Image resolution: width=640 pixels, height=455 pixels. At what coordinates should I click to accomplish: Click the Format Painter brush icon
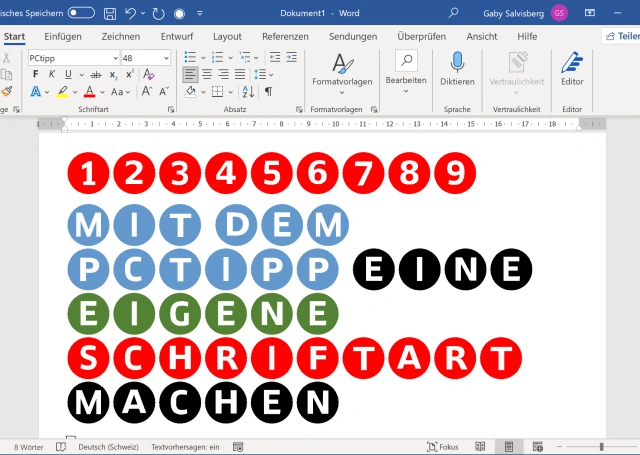[7, 91]
